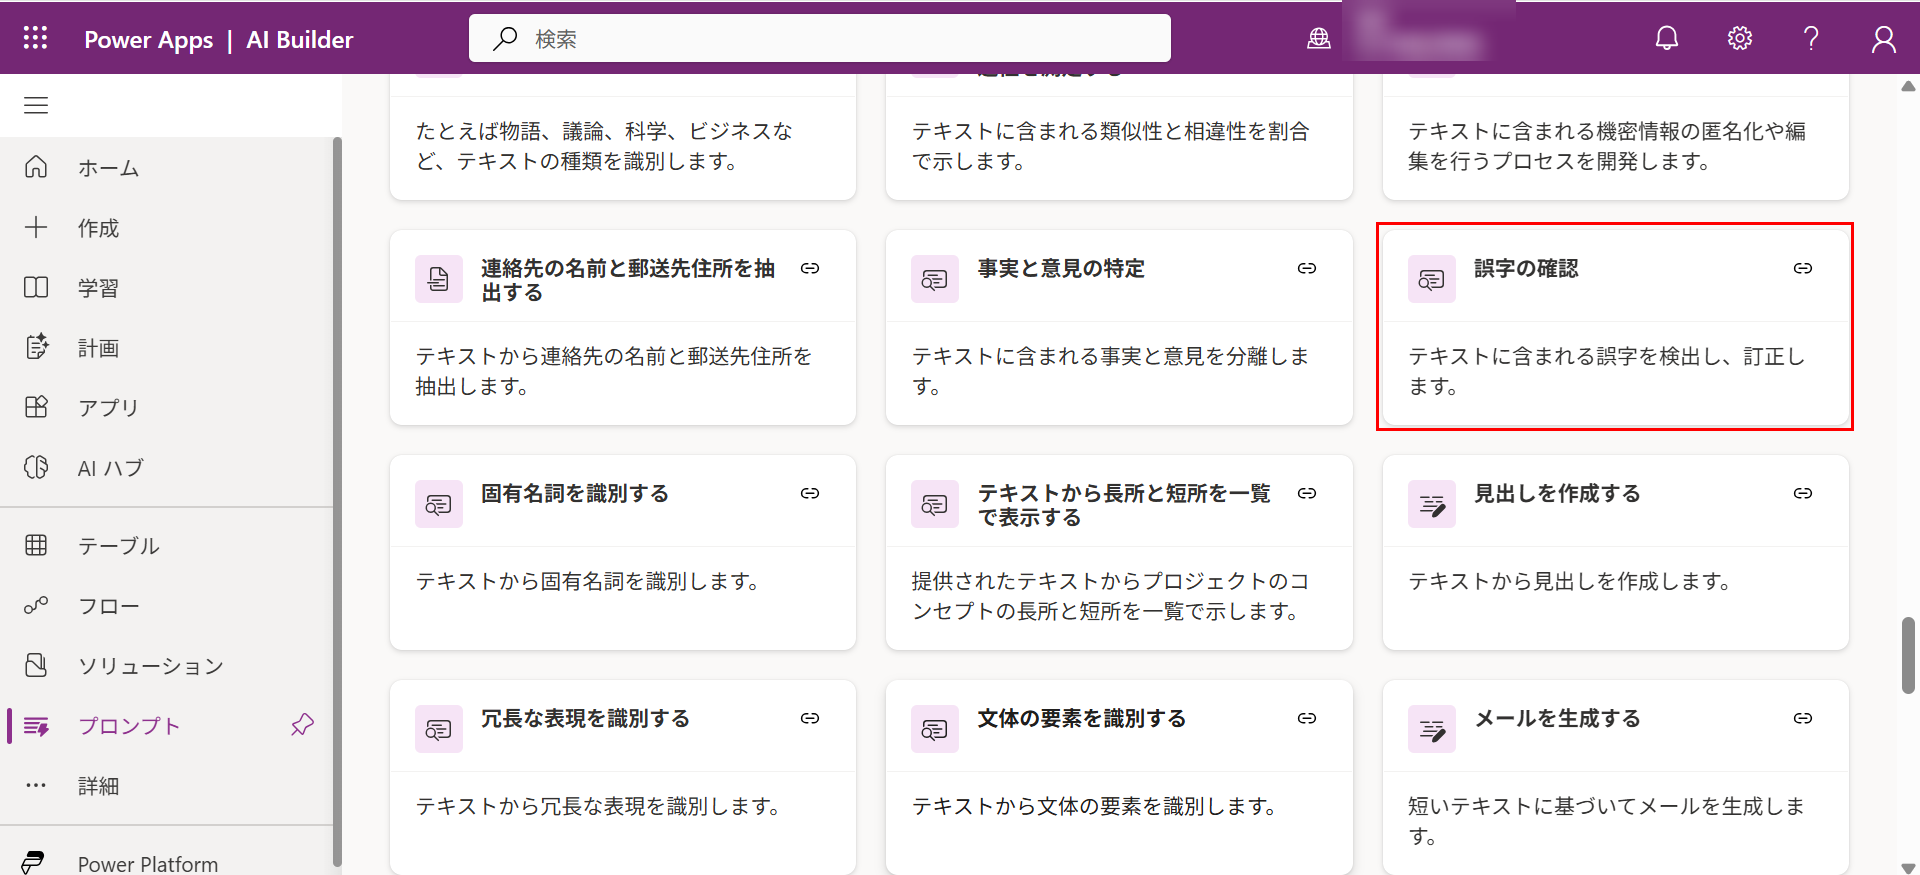Open the Power Platform sidebar item

click(147, 863)
